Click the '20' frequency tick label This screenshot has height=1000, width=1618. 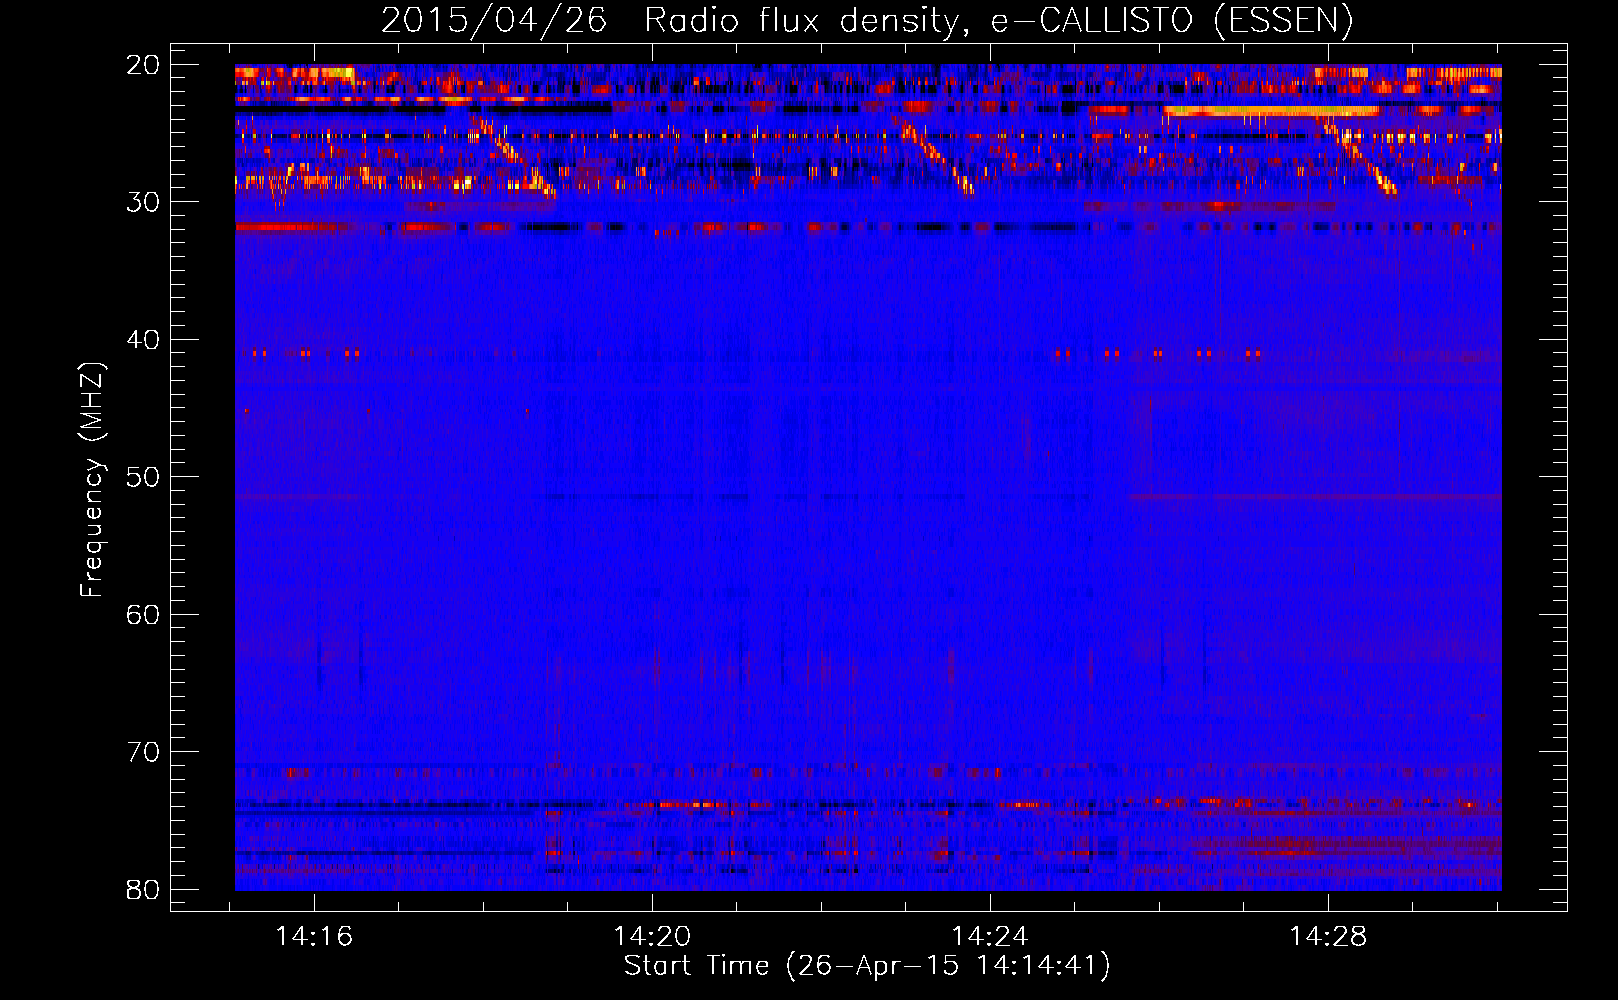point(143,64)
